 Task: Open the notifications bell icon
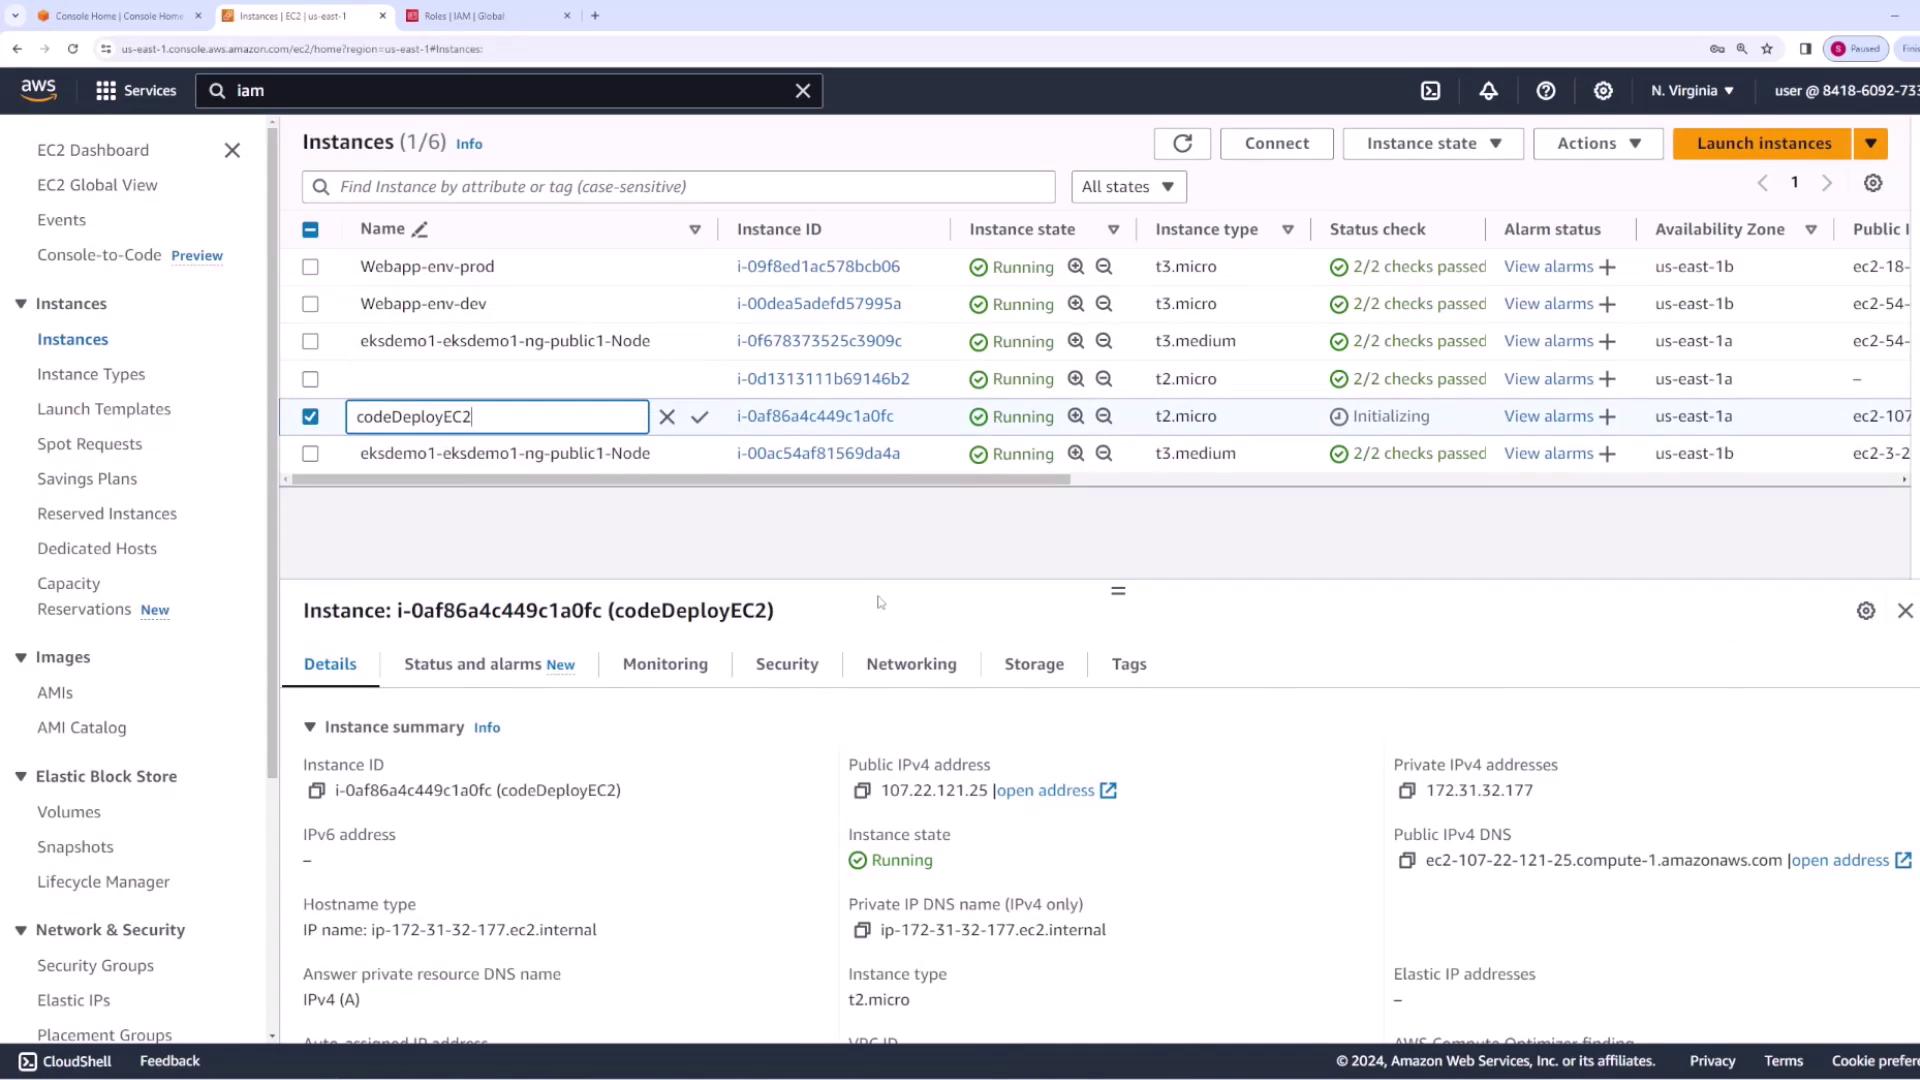1488,91
